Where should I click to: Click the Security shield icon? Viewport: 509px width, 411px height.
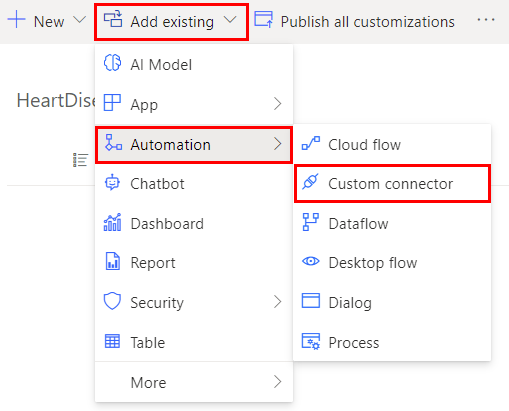(x=112, y=301)
